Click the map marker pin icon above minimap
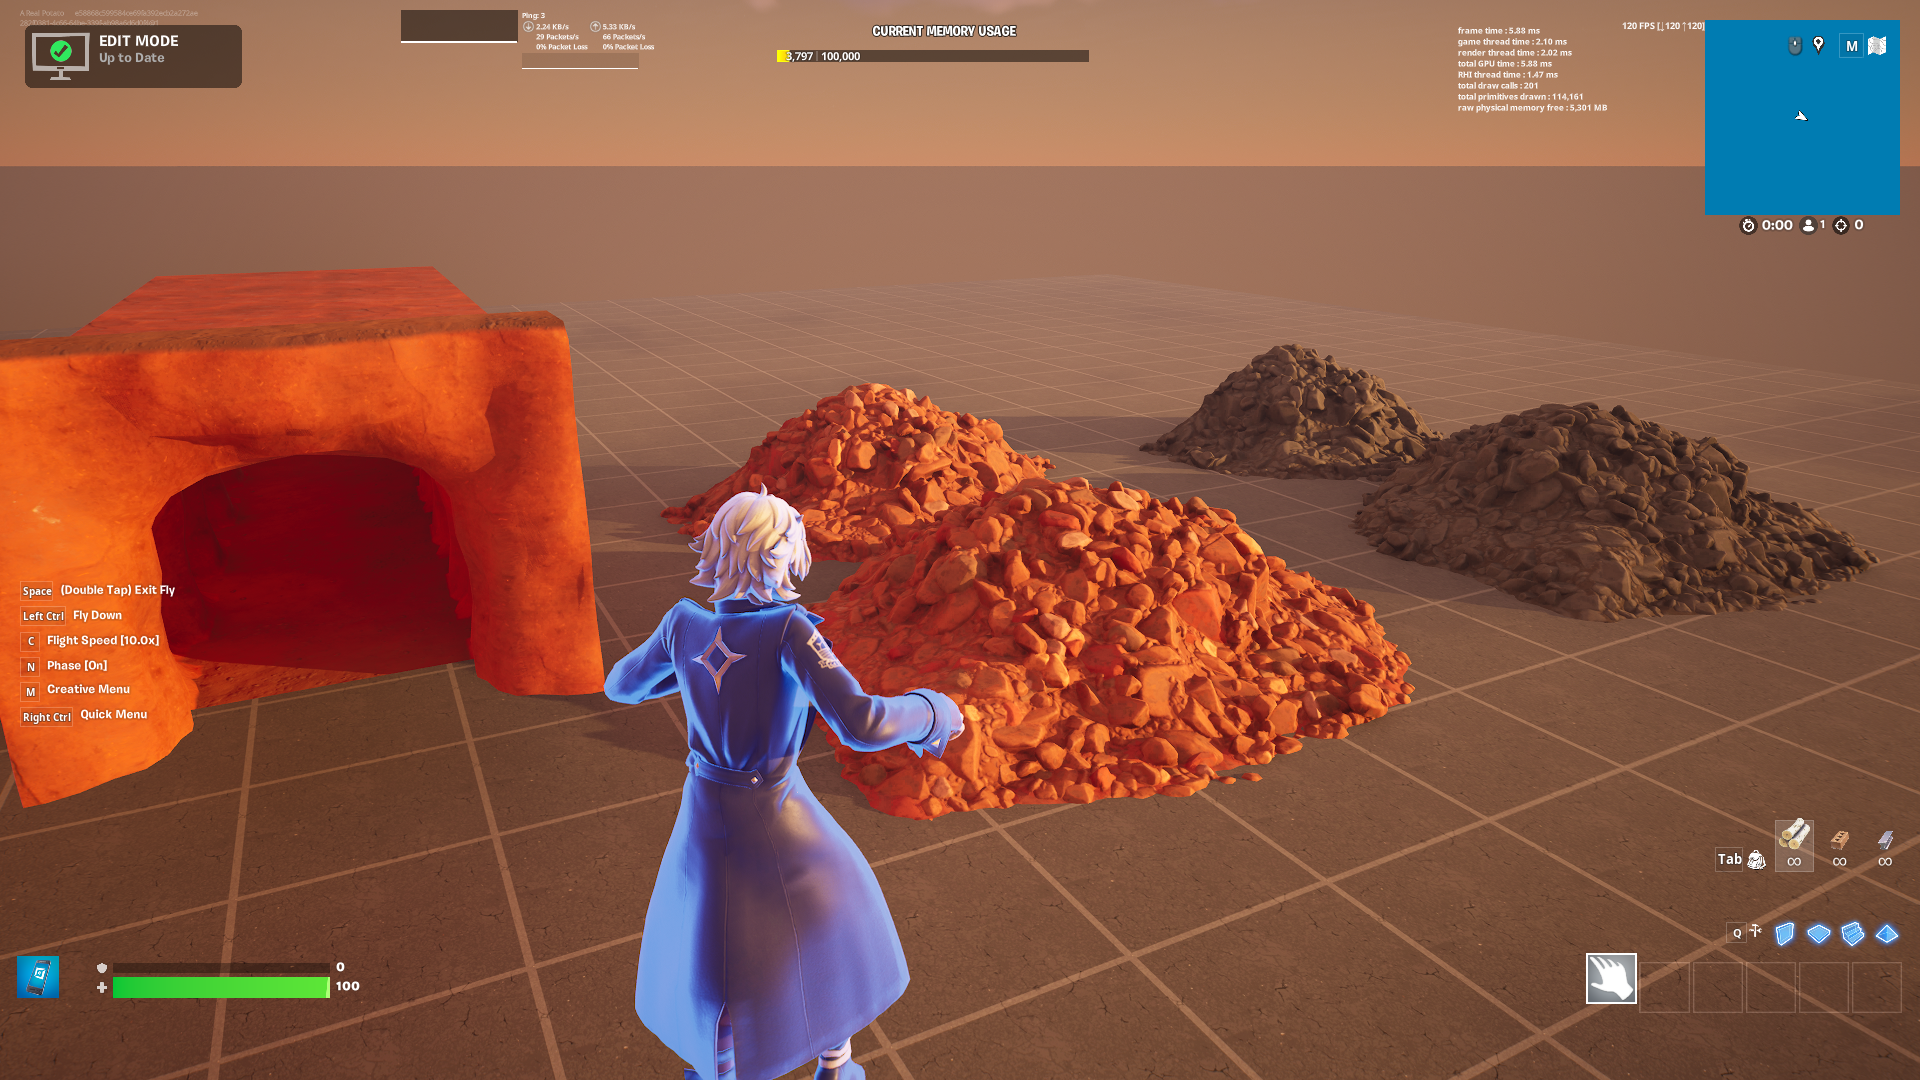The width and height of the screenshot is (1920, 1080). pyautogui.click(x=1818, y=45)
